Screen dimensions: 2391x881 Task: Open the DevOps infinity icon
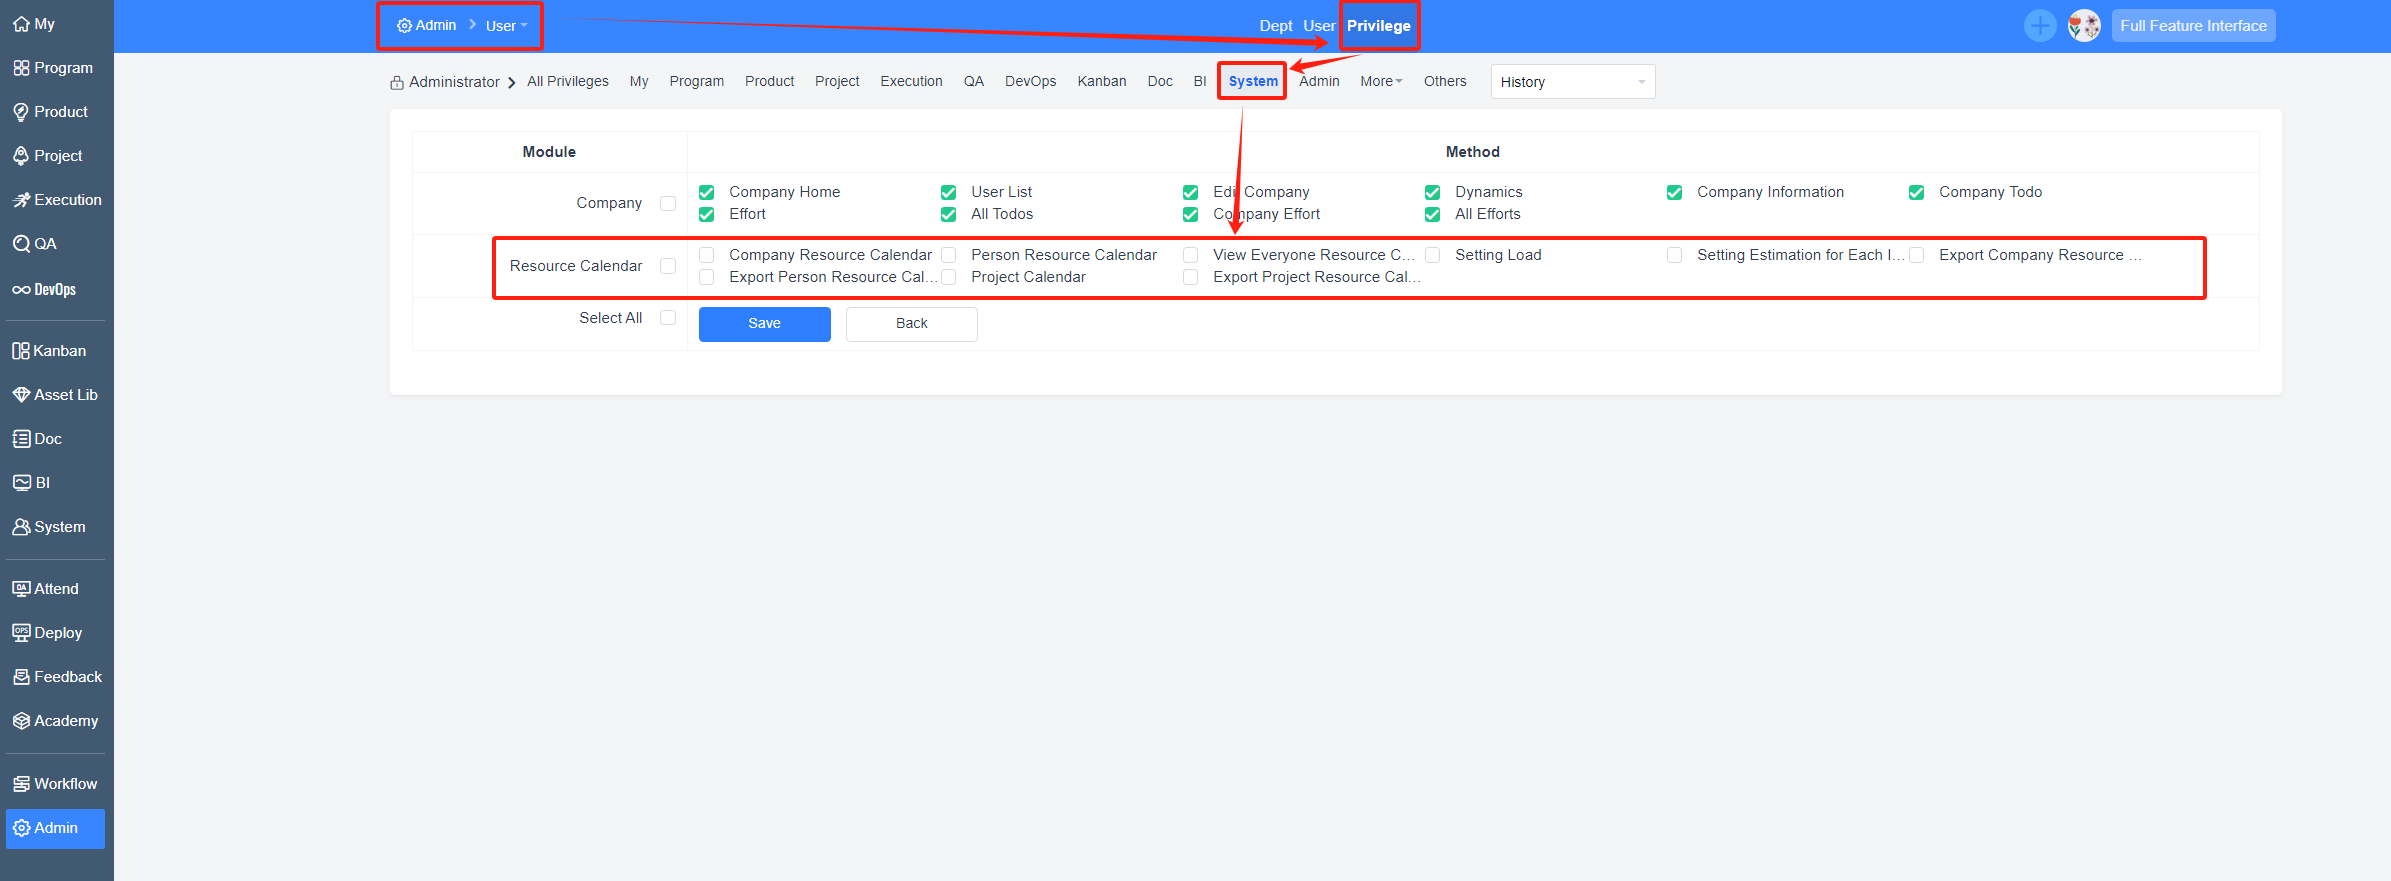pyautogui.click(x=21, y=290)
